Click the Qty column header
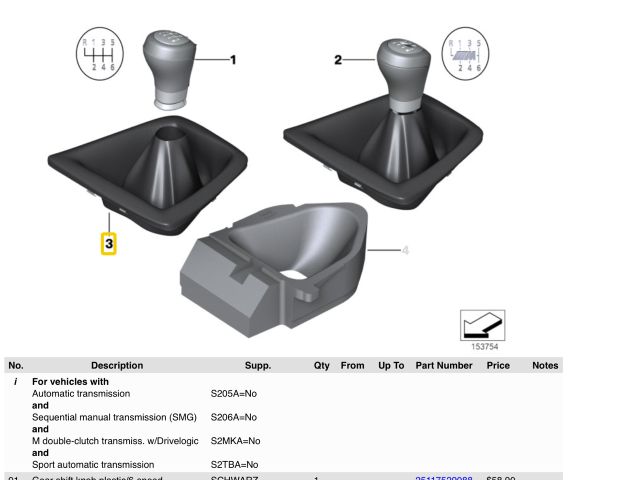The width and height of the screenshot is (640, 480). click(322, 366)
